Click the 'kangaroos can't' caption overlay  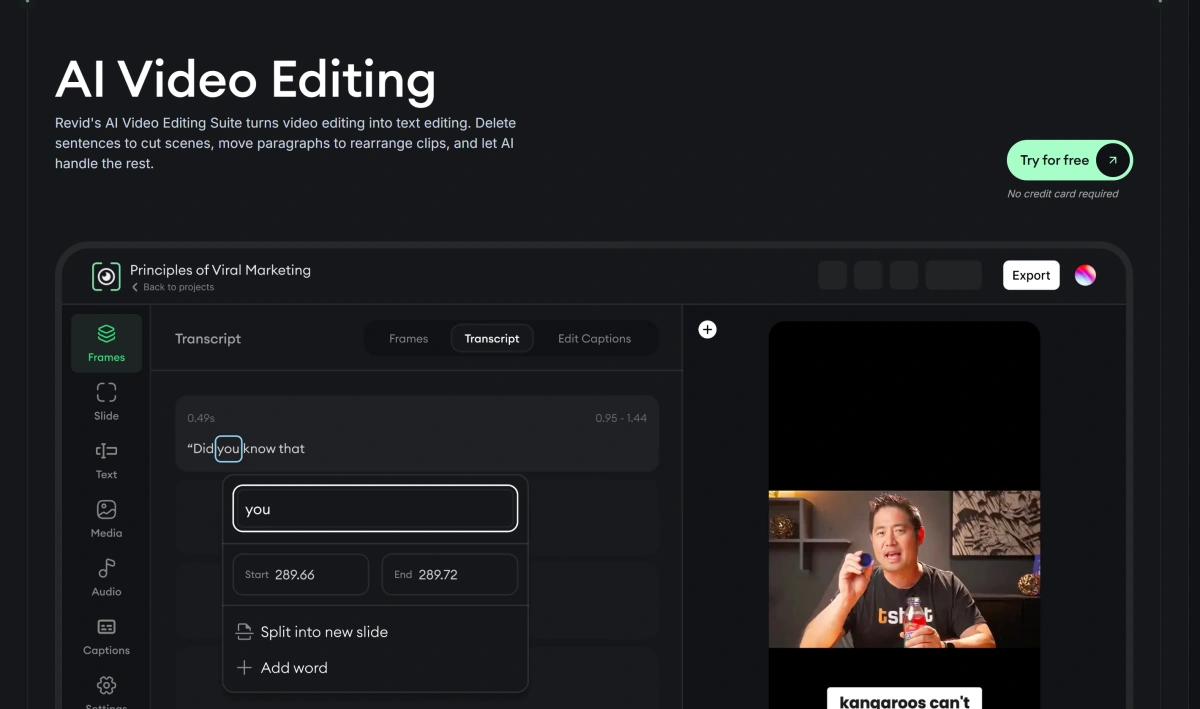click(905, 698)
